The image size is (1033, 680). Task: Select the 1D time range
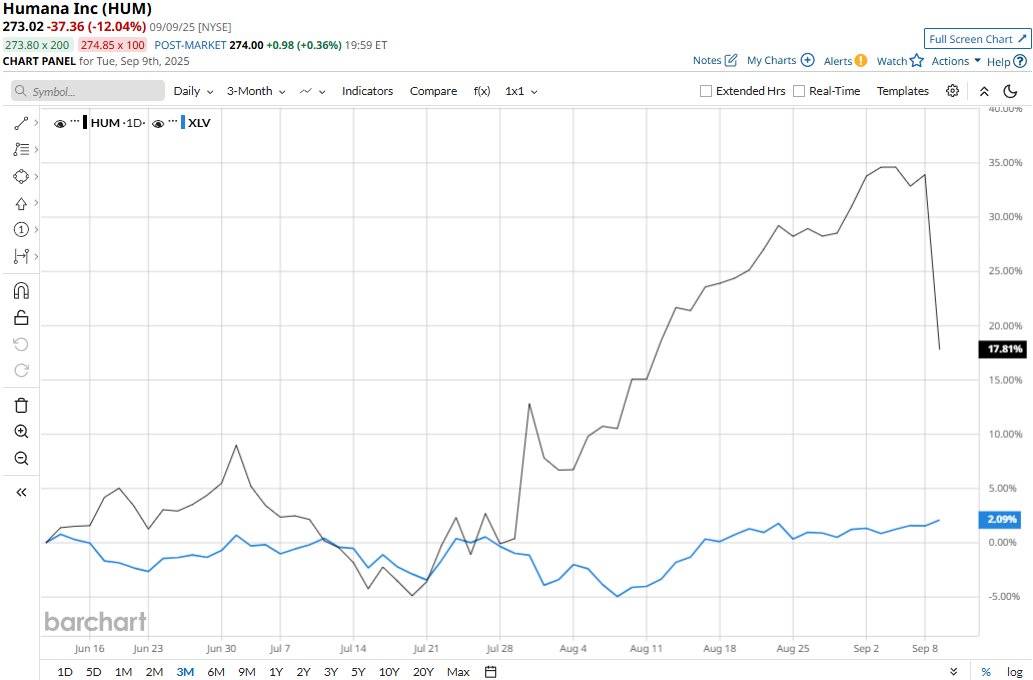65,671
